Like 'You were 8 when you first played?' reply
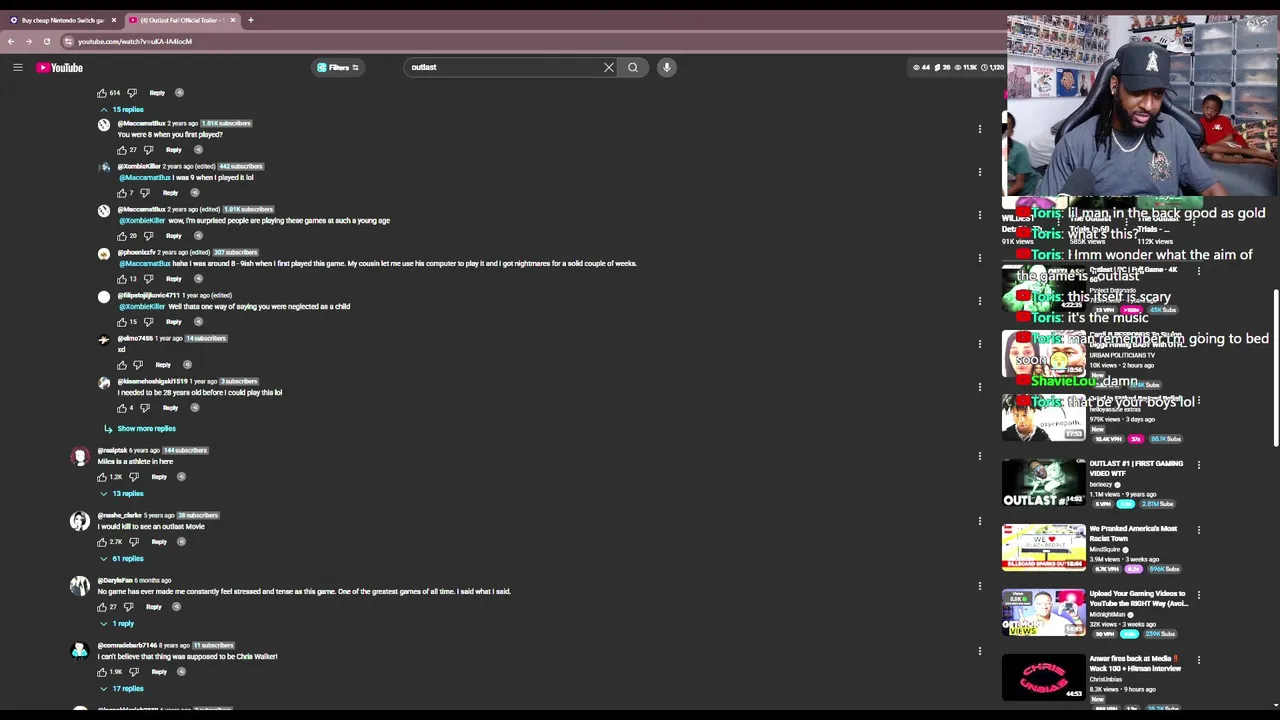This screenshot has height=720, width=1280. pyautogui.click(x=122, y=150)
